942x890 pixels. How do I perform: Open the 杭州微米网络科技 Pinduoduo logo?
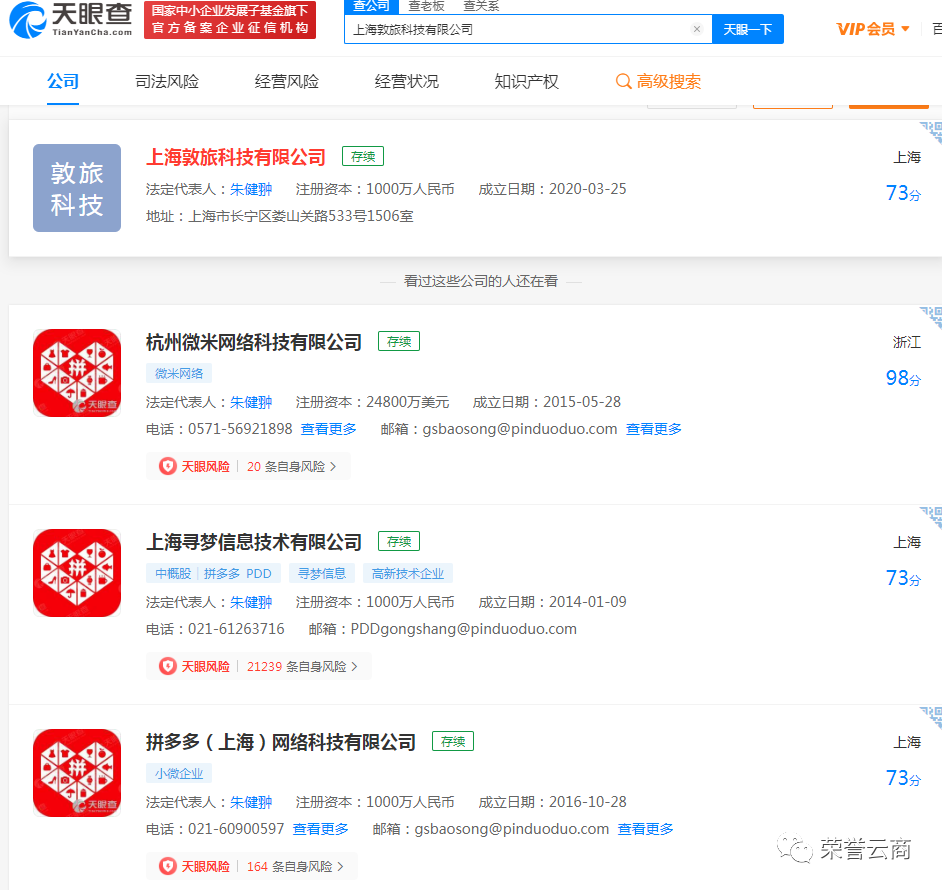click(x=77, y=373)
